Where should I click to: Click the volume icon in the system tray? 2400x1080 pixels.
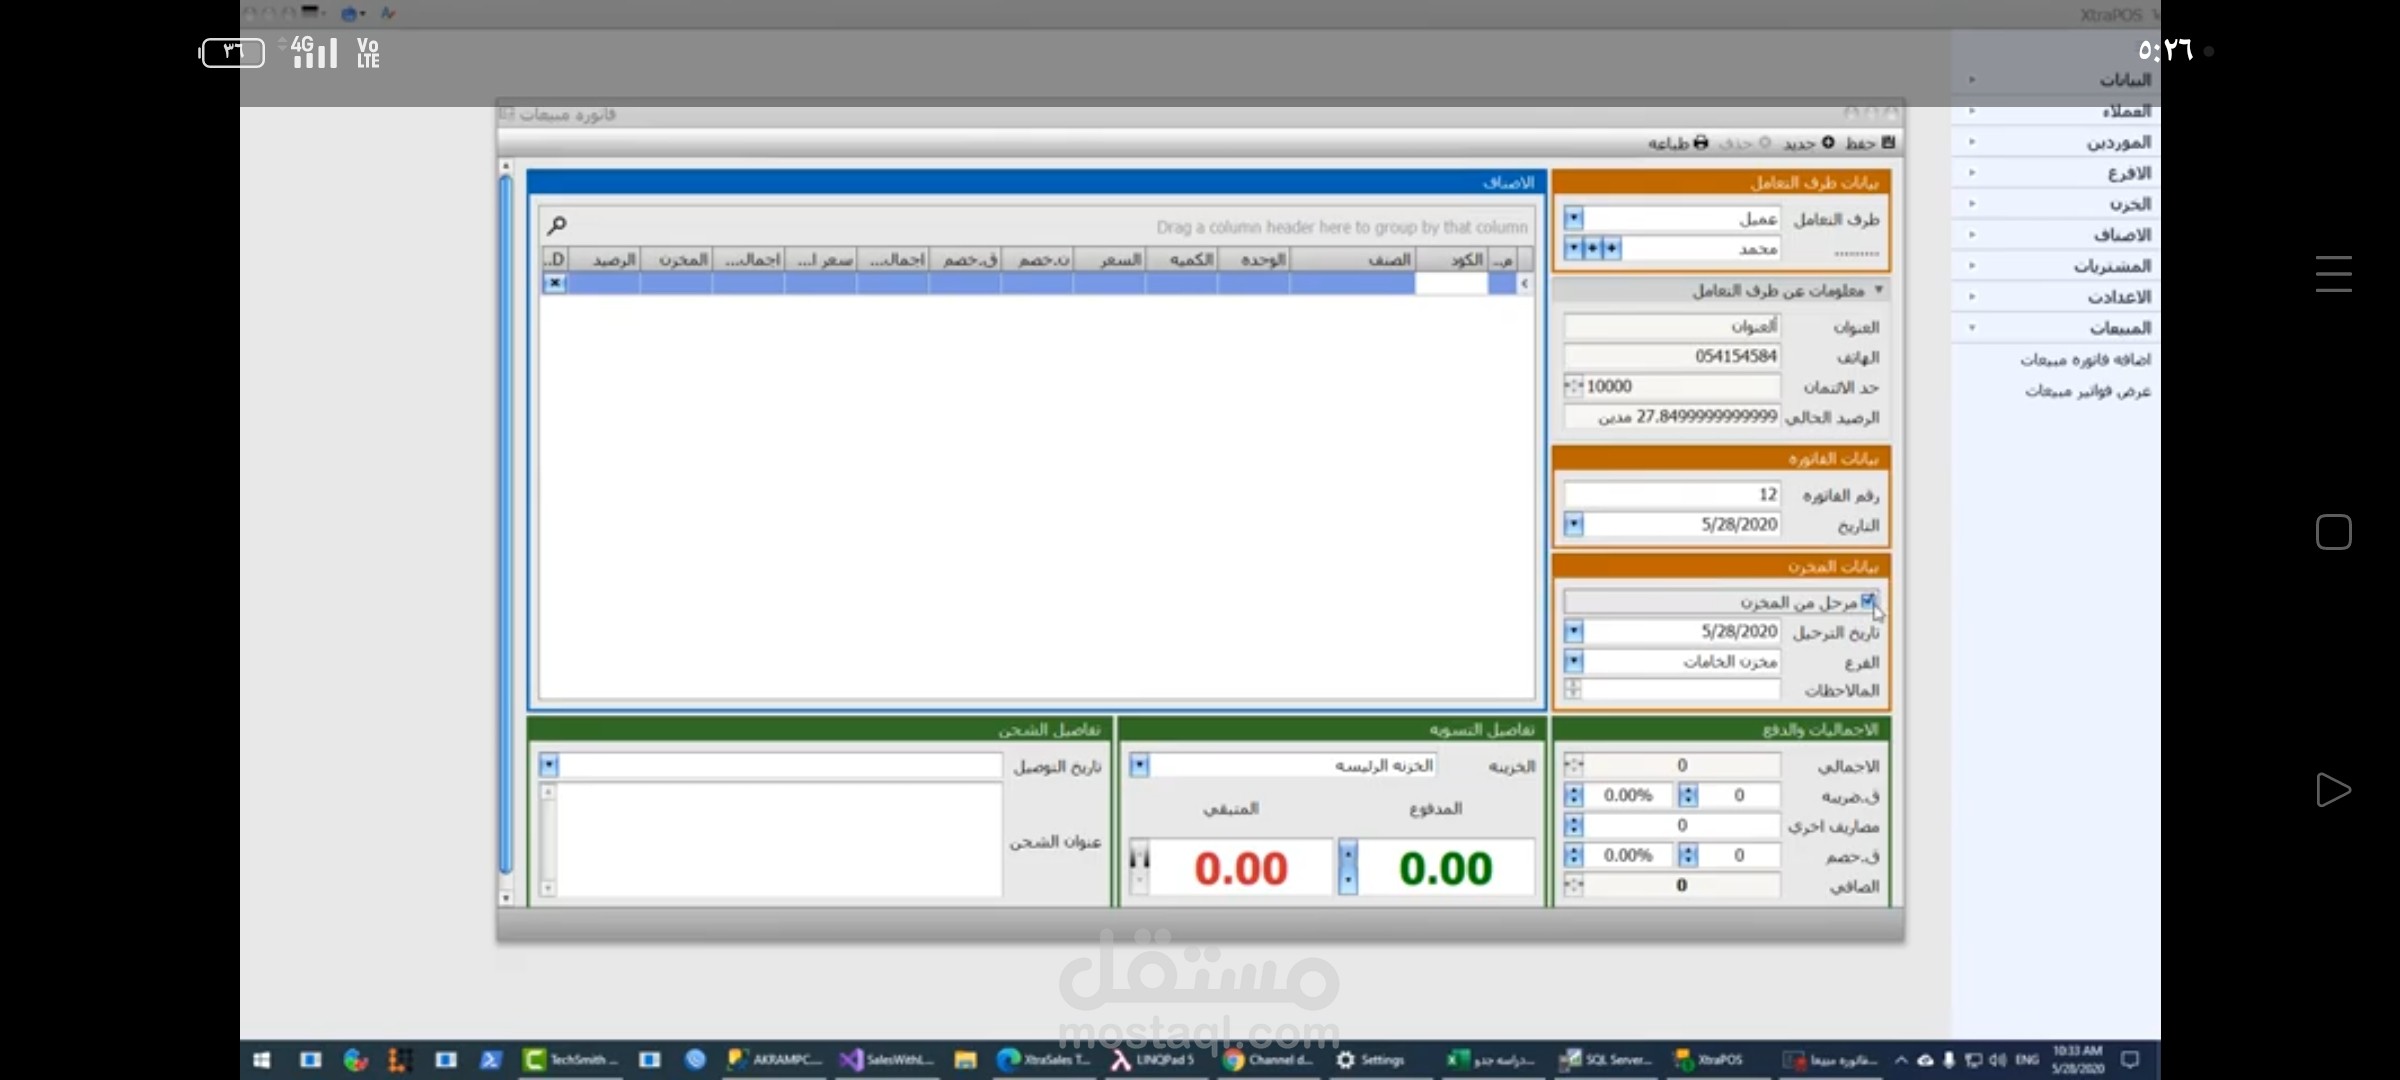1998,1060
